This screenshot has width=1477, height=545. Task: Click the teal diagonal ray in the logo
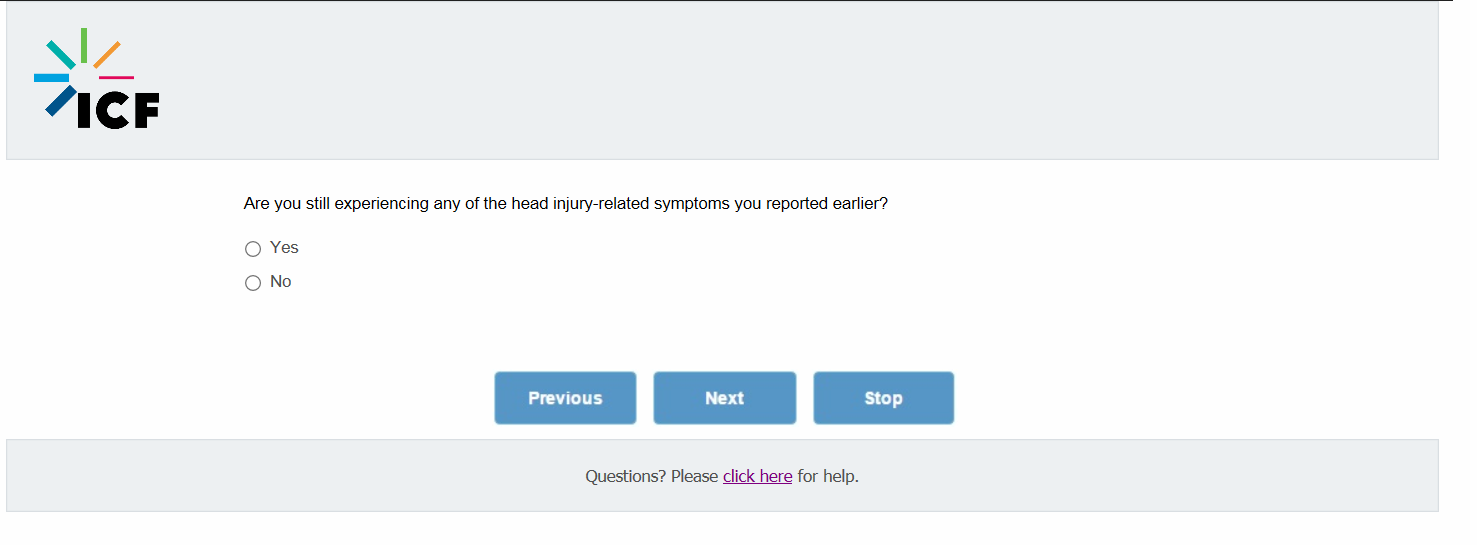61,55
